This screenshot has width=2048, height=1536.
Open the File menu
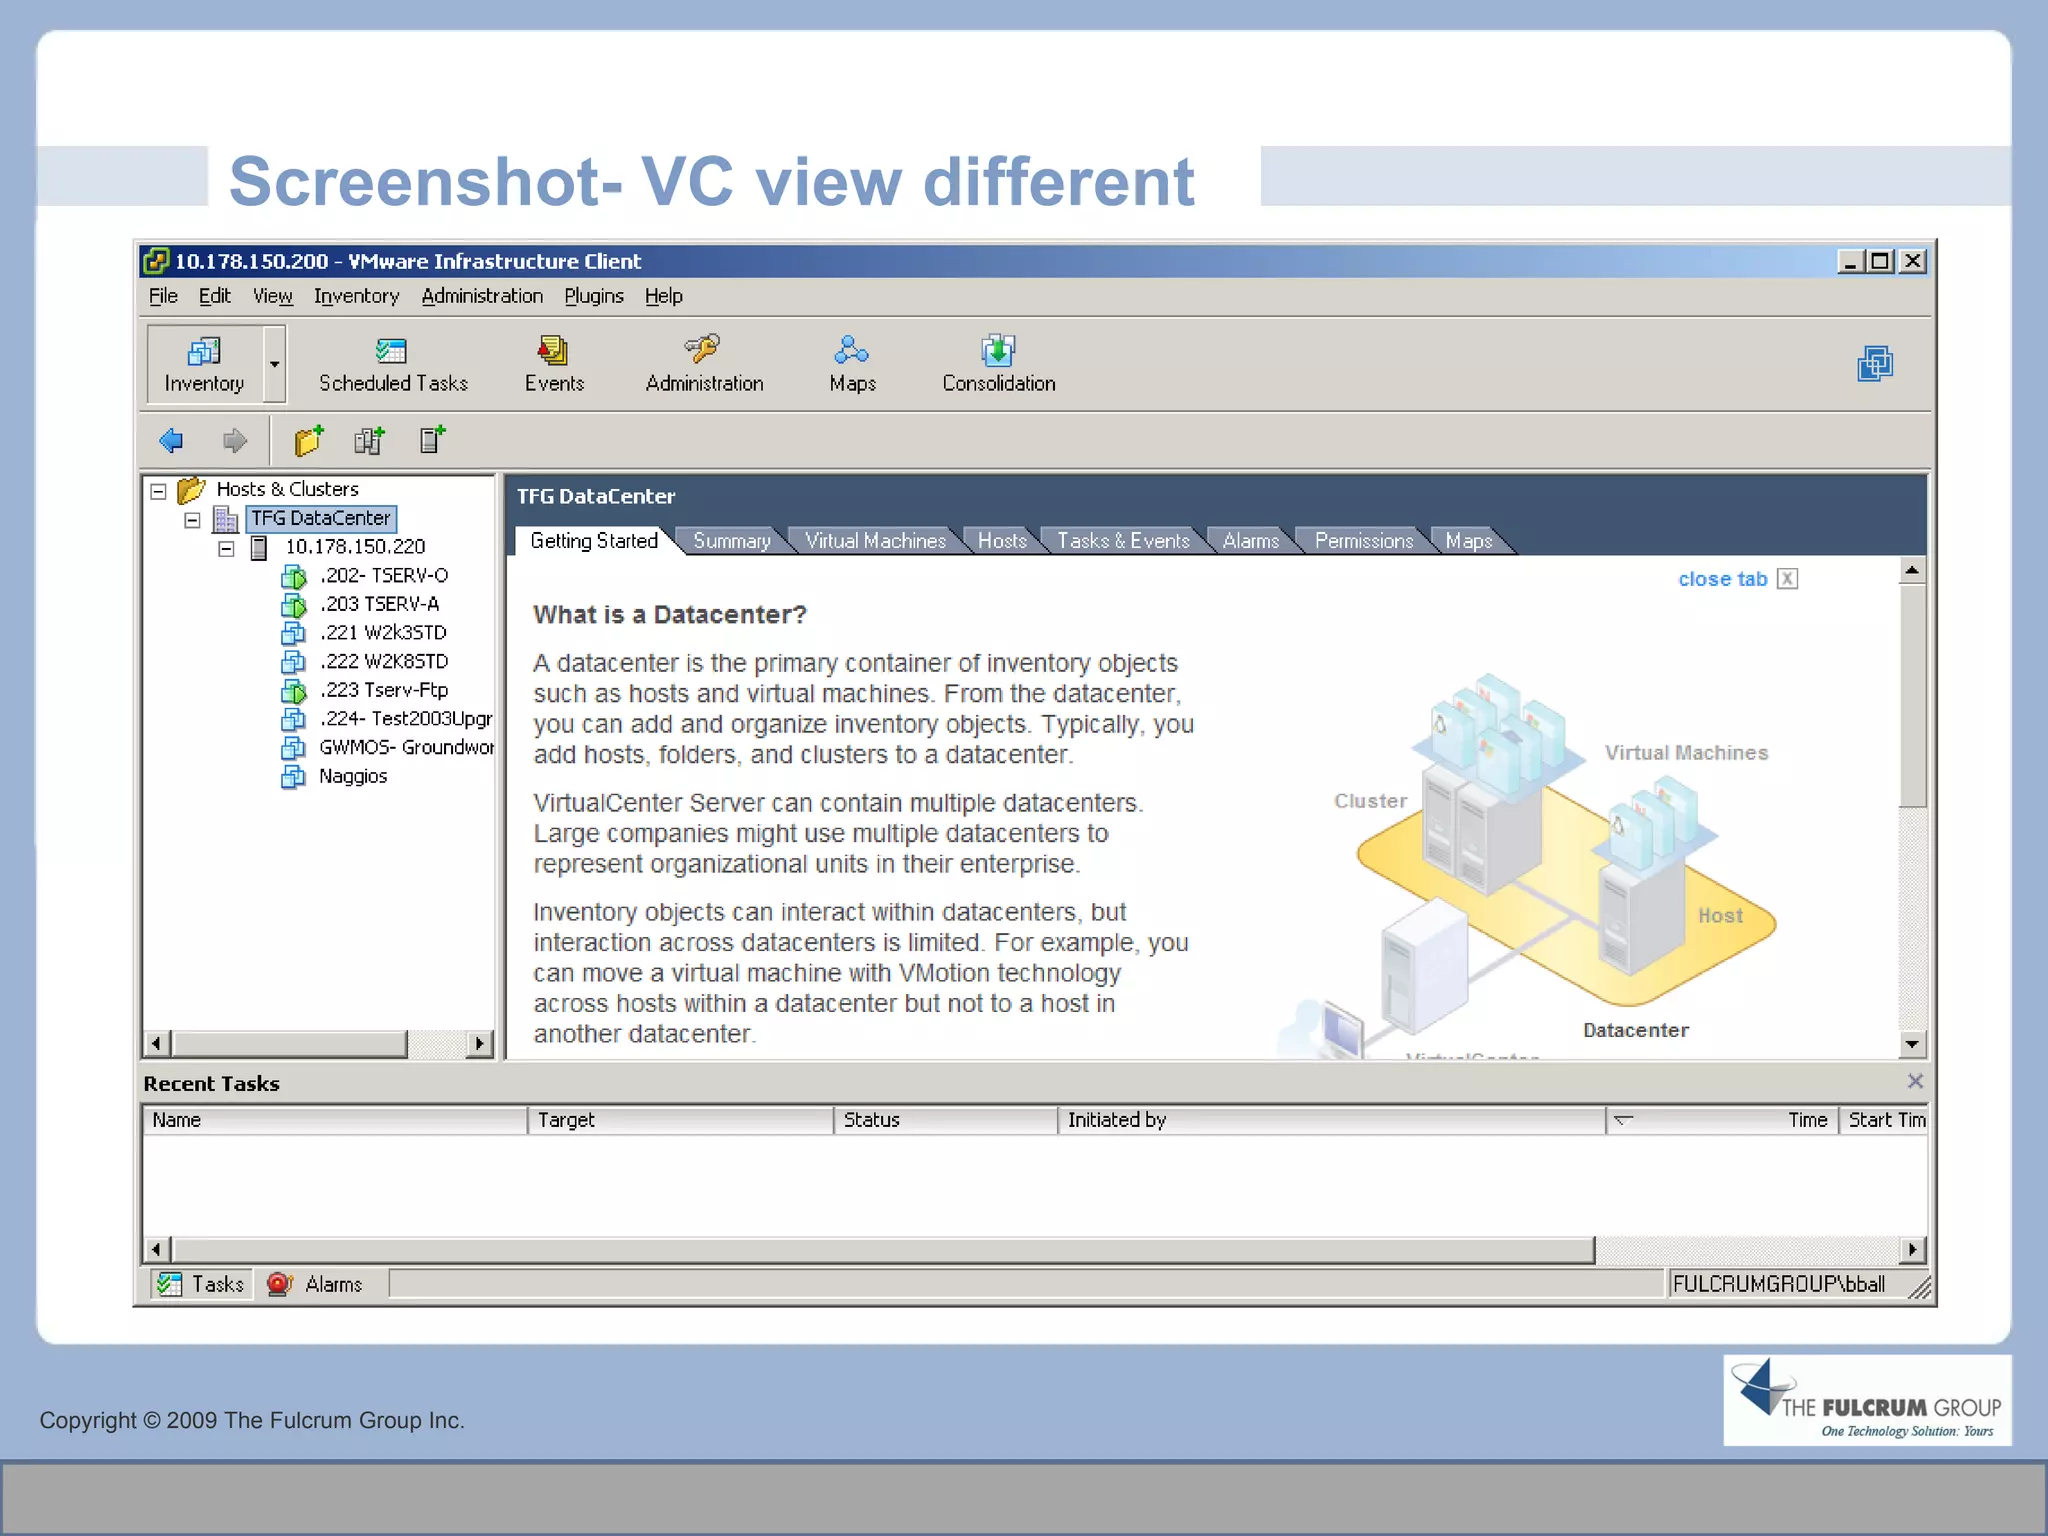tap(163, 296)
